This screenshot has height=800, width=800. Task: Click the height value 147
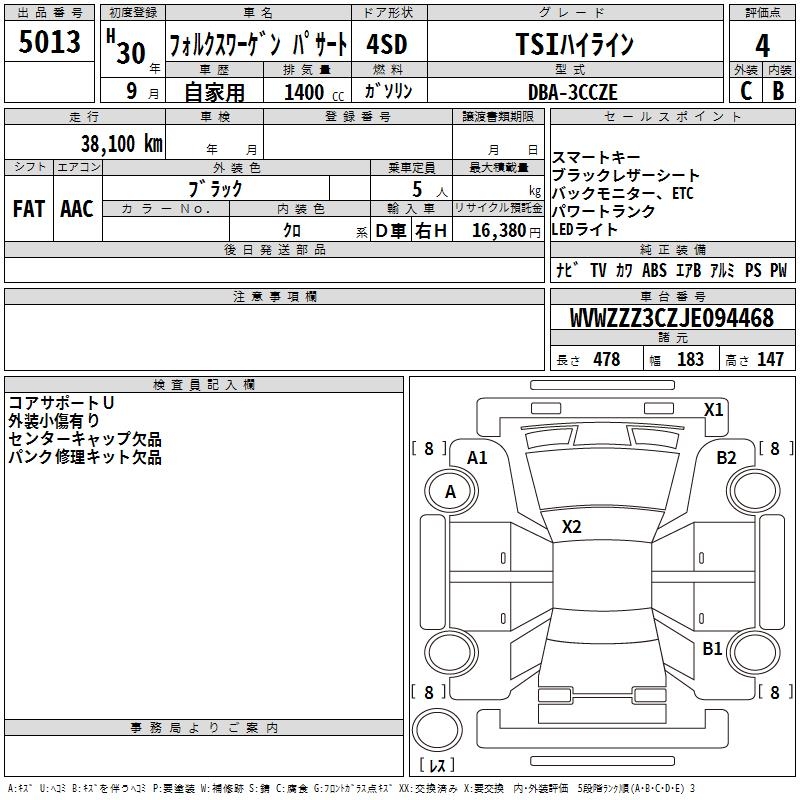pyautogui.click(x=770, y=359)
